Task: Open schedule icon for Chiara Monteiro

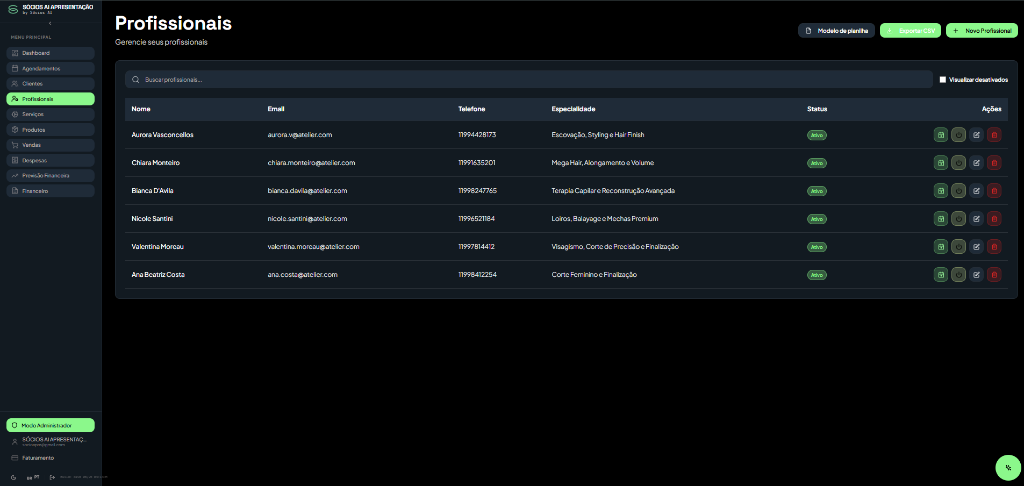Action: coord(940,163)
